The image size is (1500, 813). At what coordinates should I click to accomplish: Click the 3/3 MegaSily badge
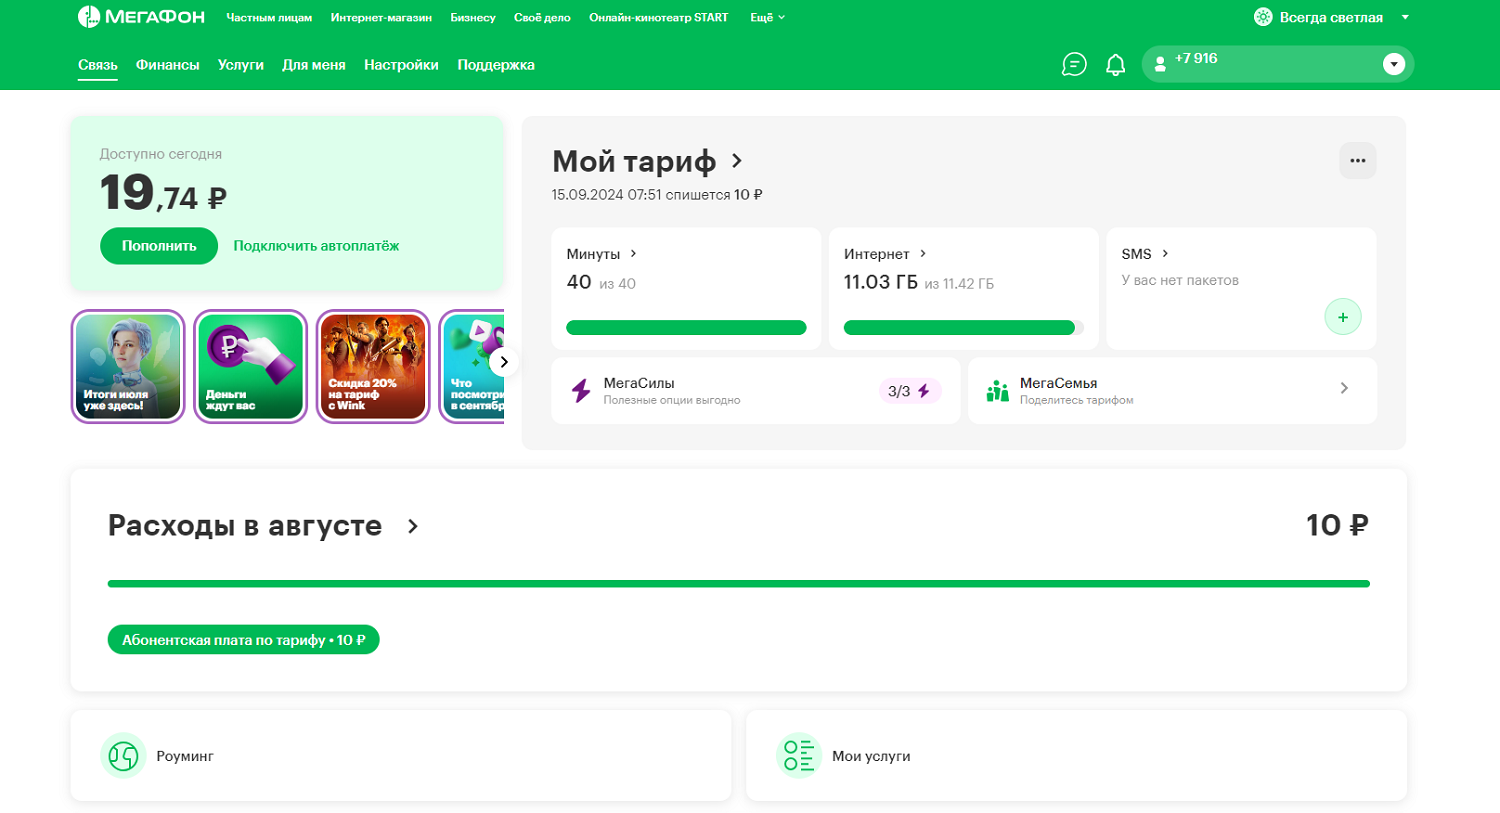tap(910, 391)
